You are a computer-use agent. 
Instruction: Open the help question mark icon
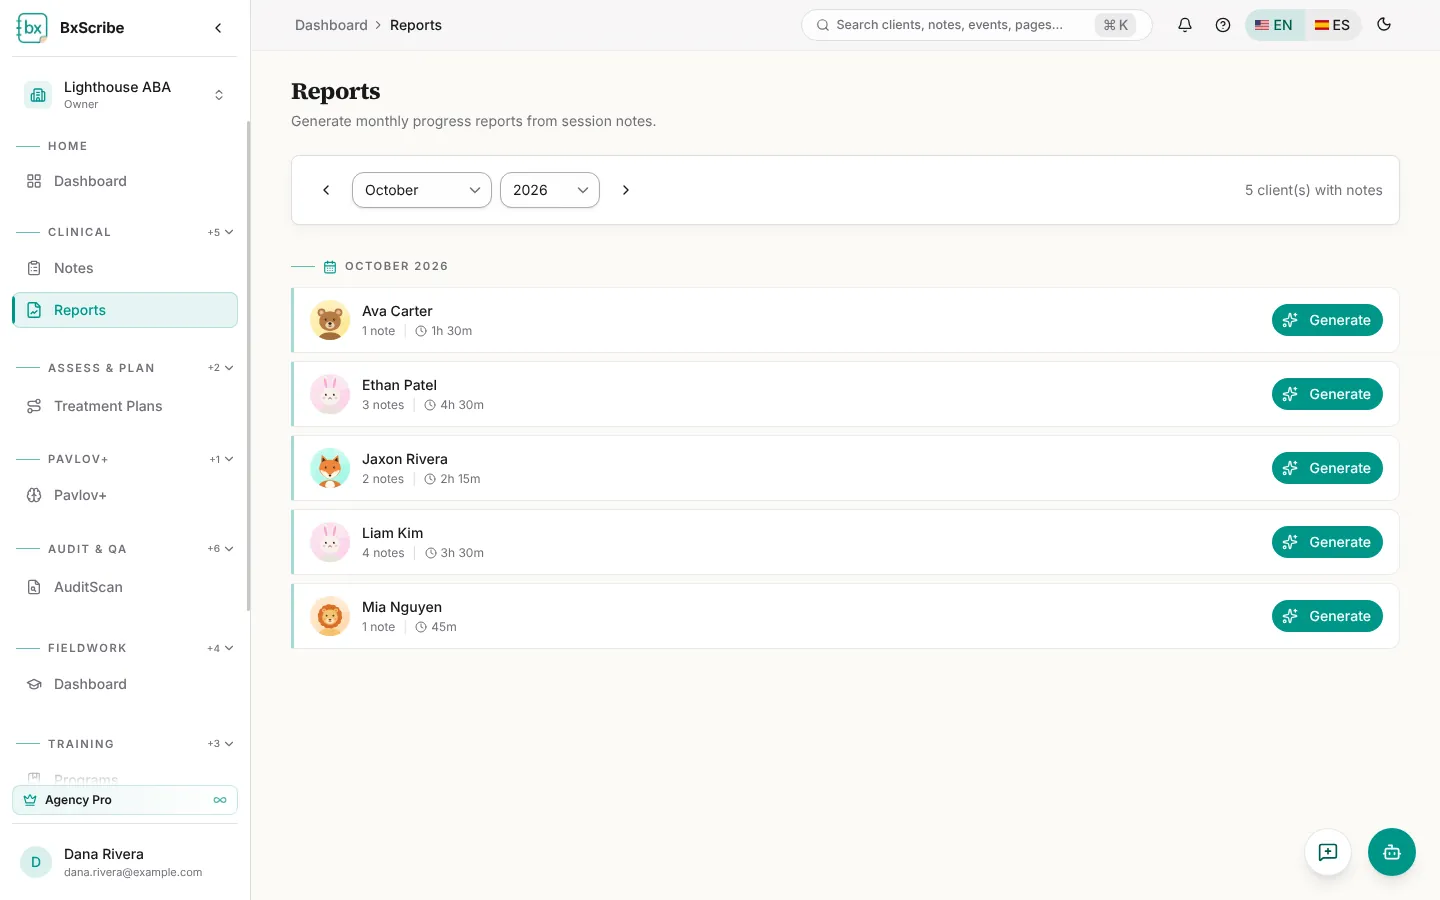tap(1223, 25)
